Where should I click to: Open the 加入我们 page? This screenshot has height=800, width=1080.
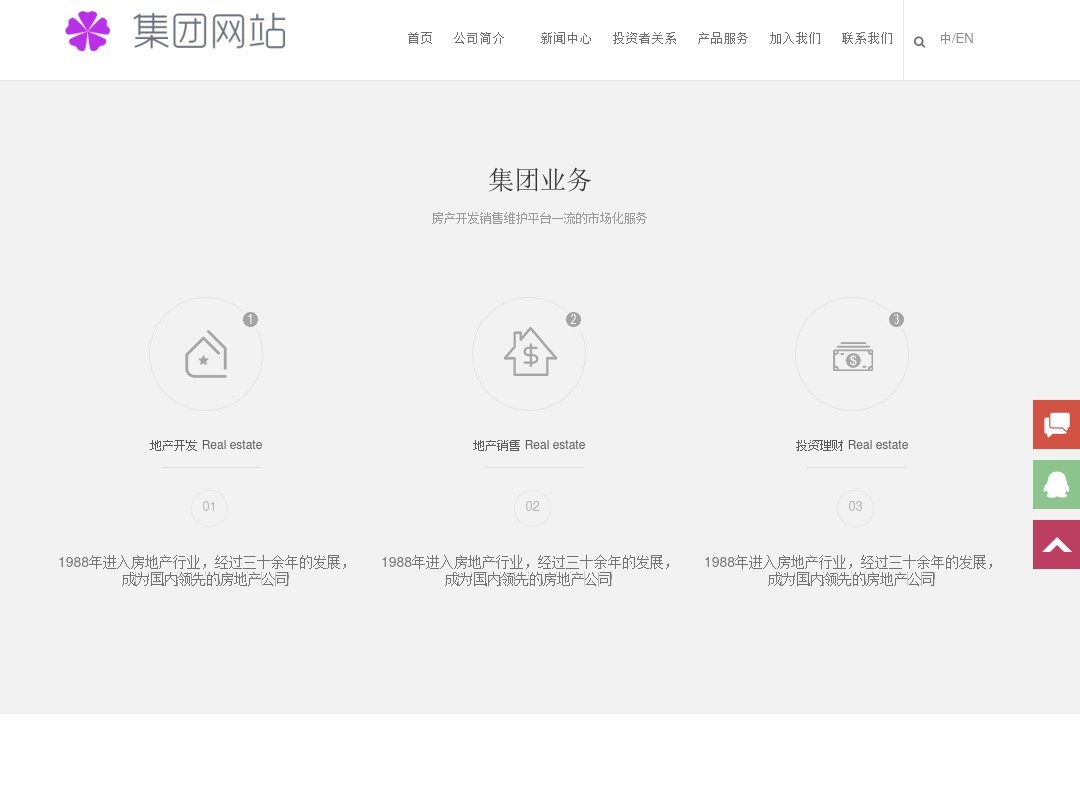(795, 39)
